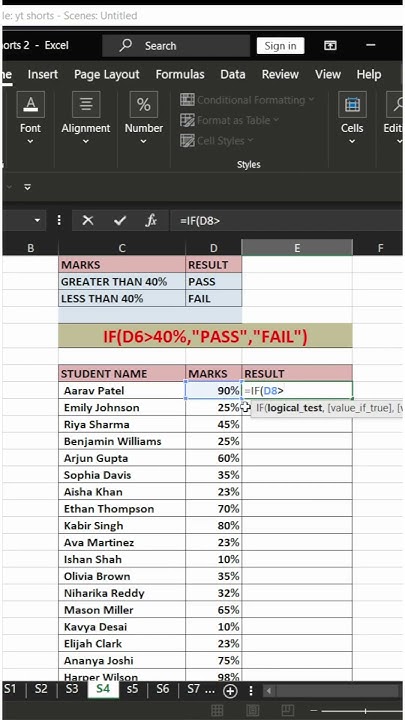
Task: Open the Alignment group icon
Action: coord(86,104)
